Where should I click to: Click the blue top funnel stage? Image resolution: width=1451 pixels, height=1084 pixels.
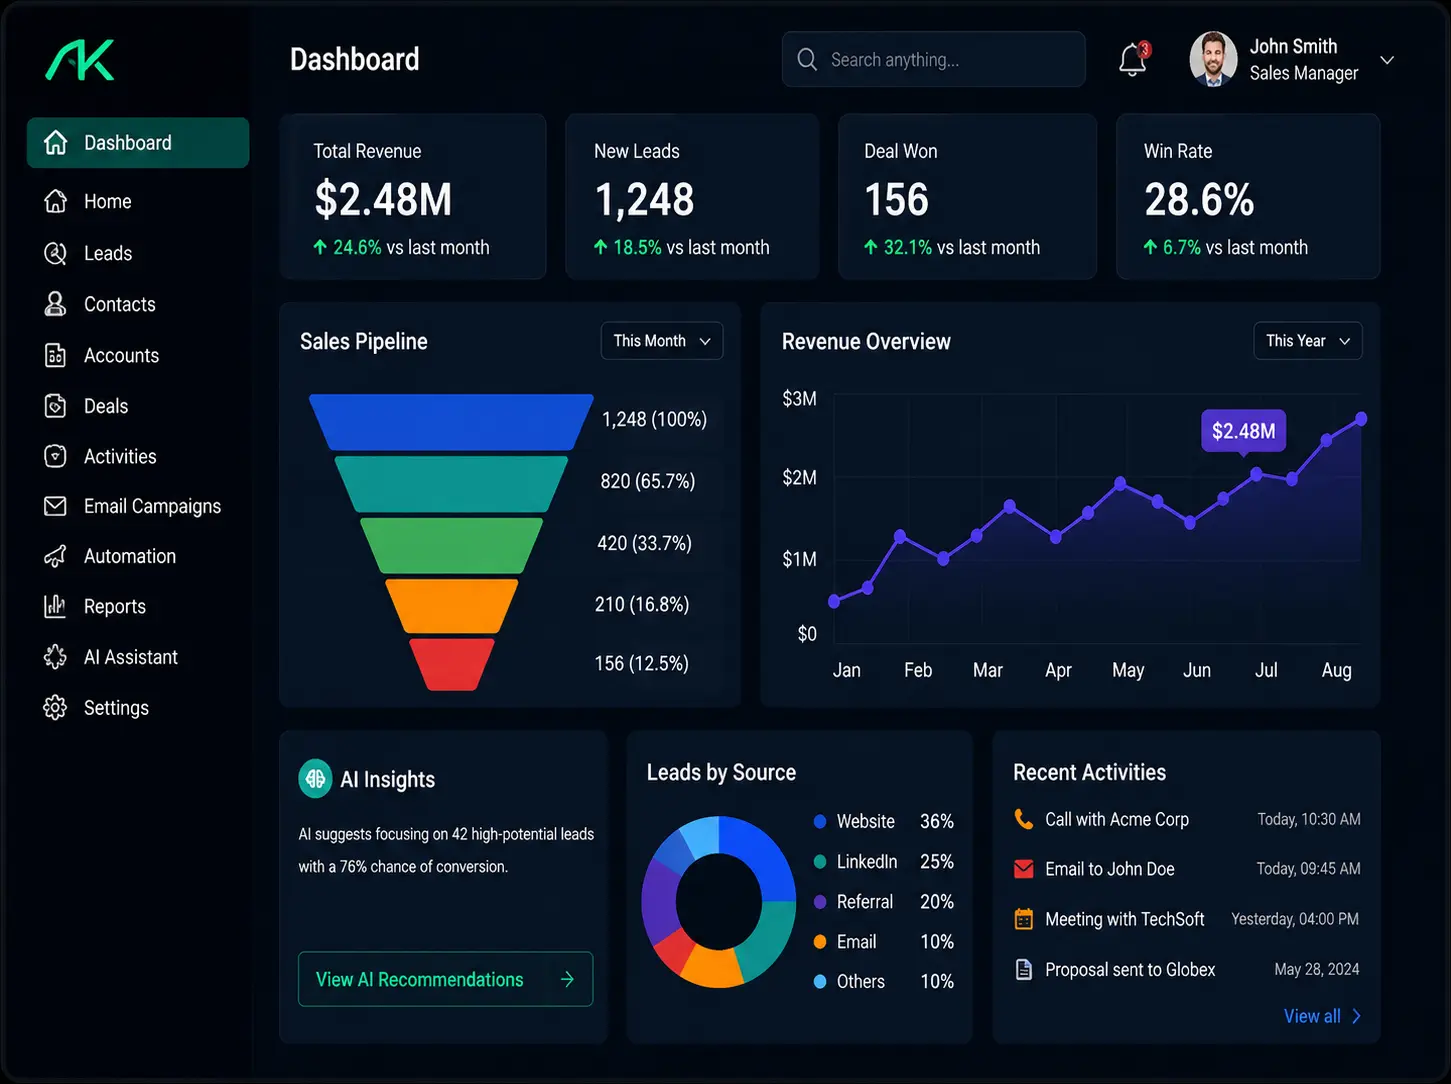(451, 422)
